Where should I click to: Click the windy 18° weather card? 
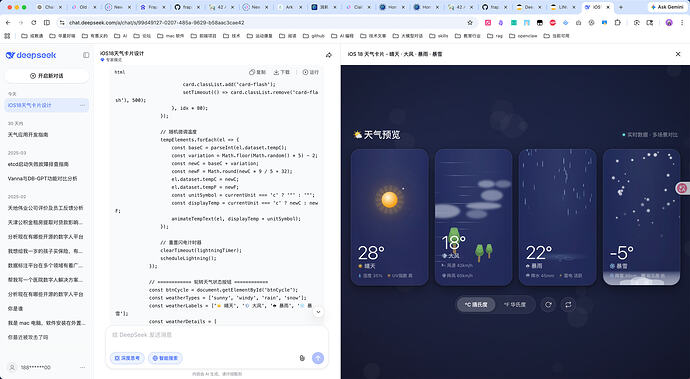click(x=473, y=217)
